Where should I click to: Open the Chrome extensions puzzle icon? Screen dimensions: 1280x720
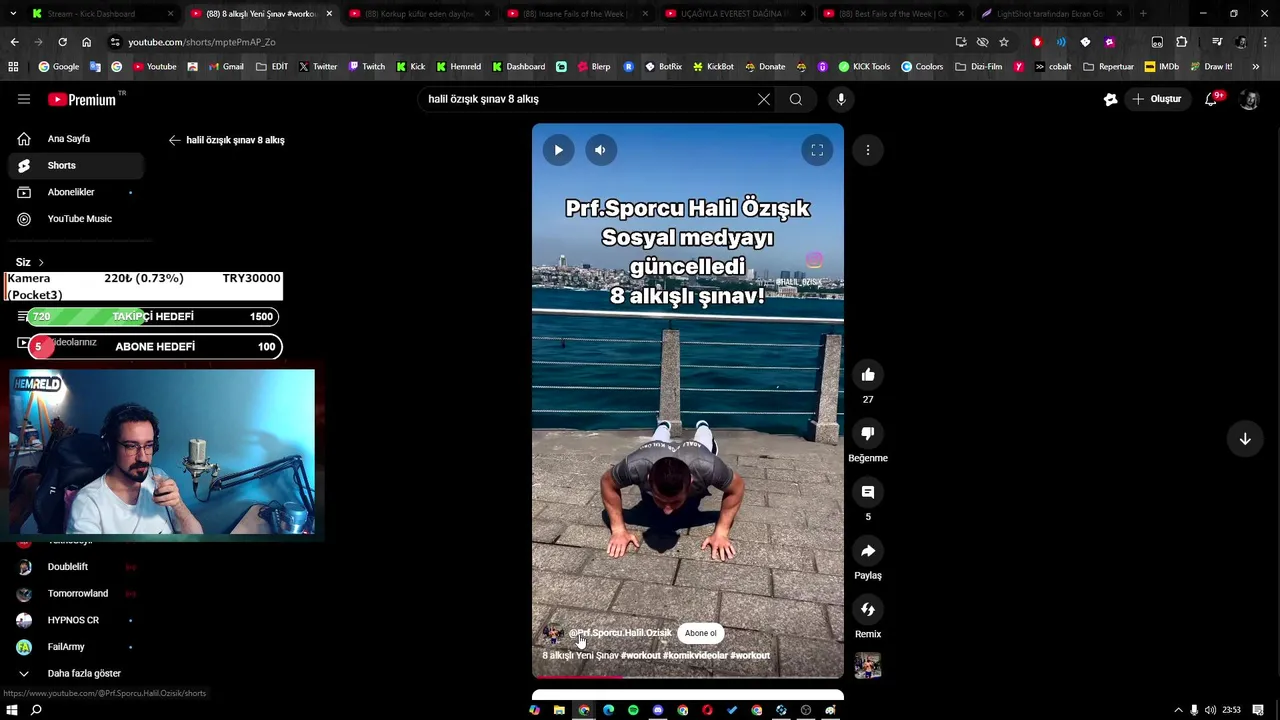(x=1181, y=42)
